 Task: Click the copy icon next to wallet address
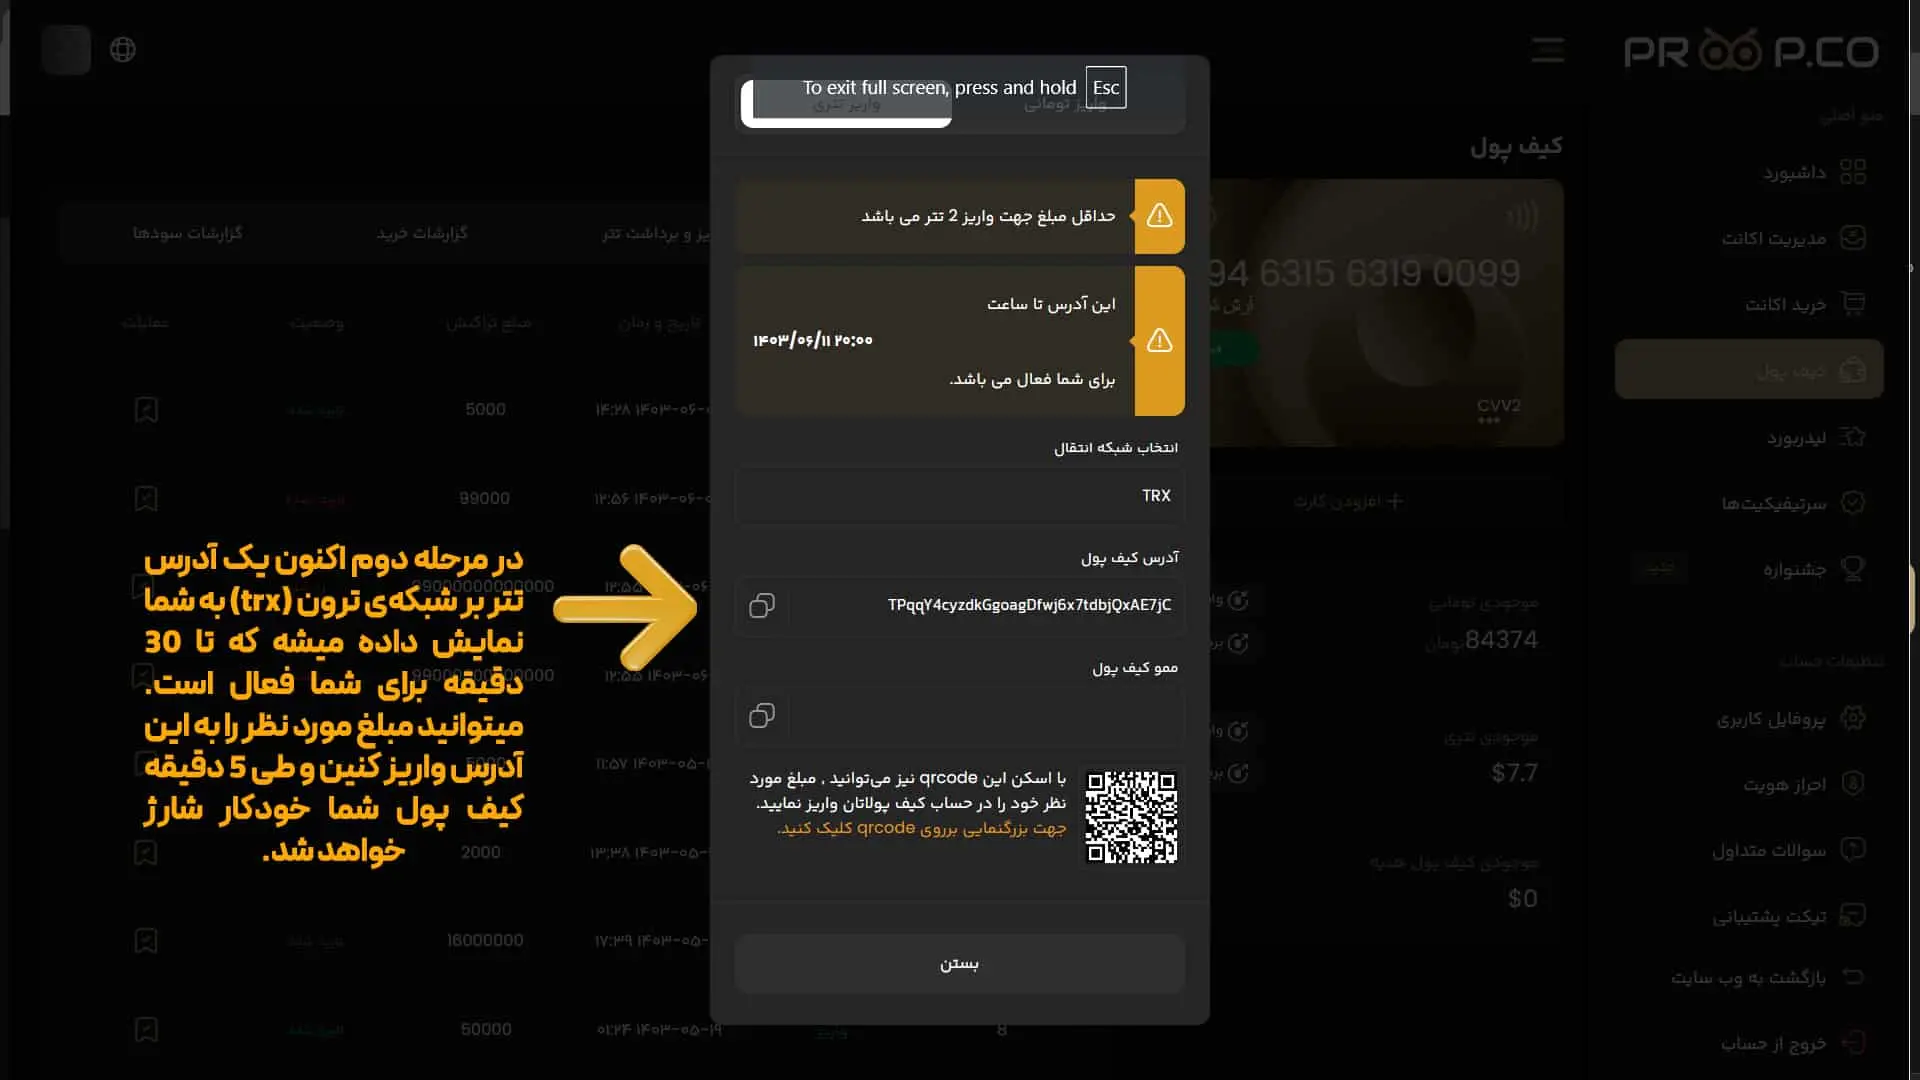click(762, 605)
